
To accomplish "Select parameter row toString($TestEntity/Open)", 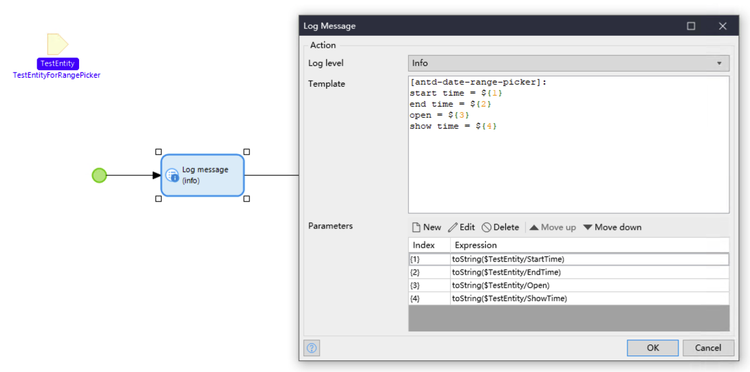I will (569, 285).
